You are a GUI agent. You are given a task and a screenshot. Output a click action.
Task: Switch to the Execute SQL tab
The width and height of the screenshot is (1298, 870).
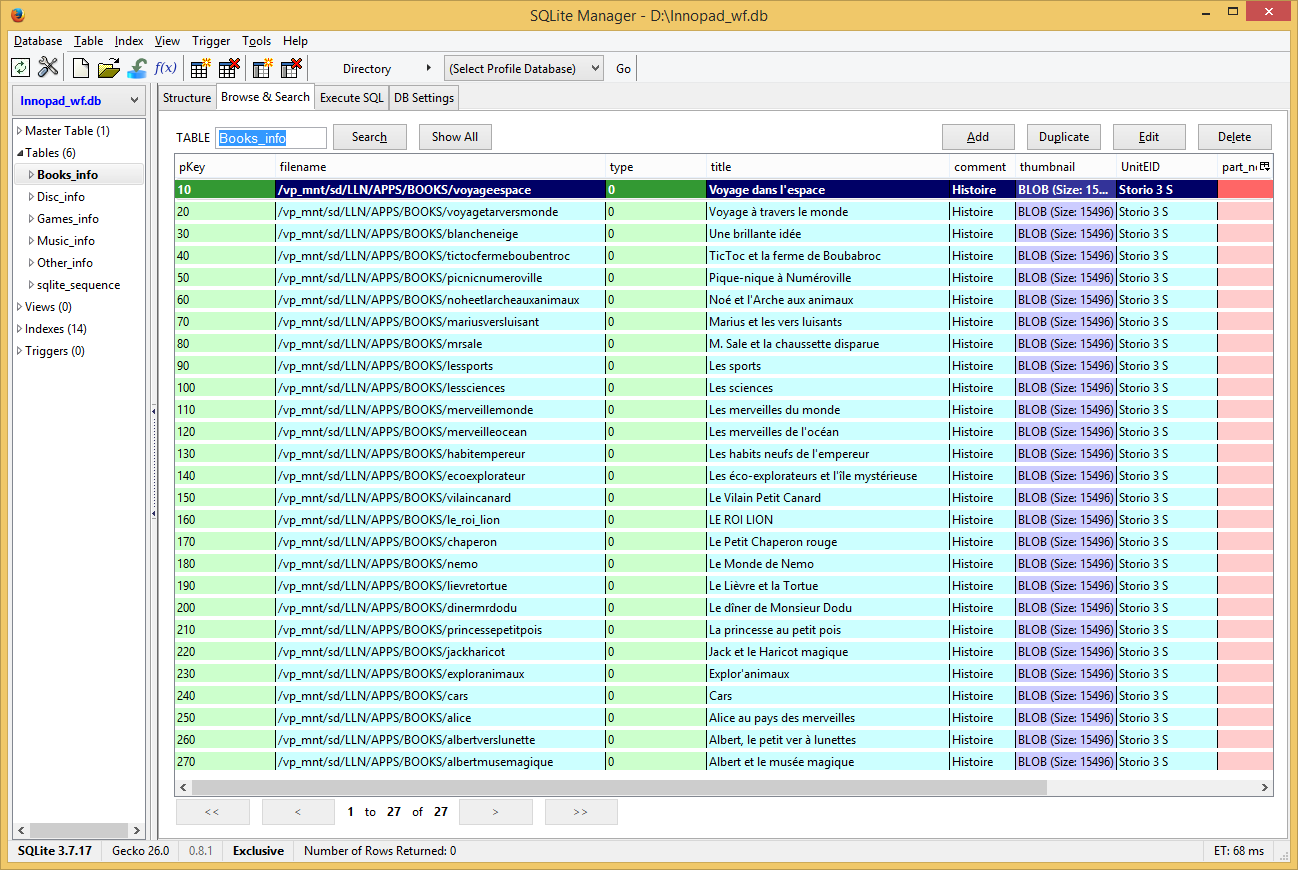pos(351,98)
